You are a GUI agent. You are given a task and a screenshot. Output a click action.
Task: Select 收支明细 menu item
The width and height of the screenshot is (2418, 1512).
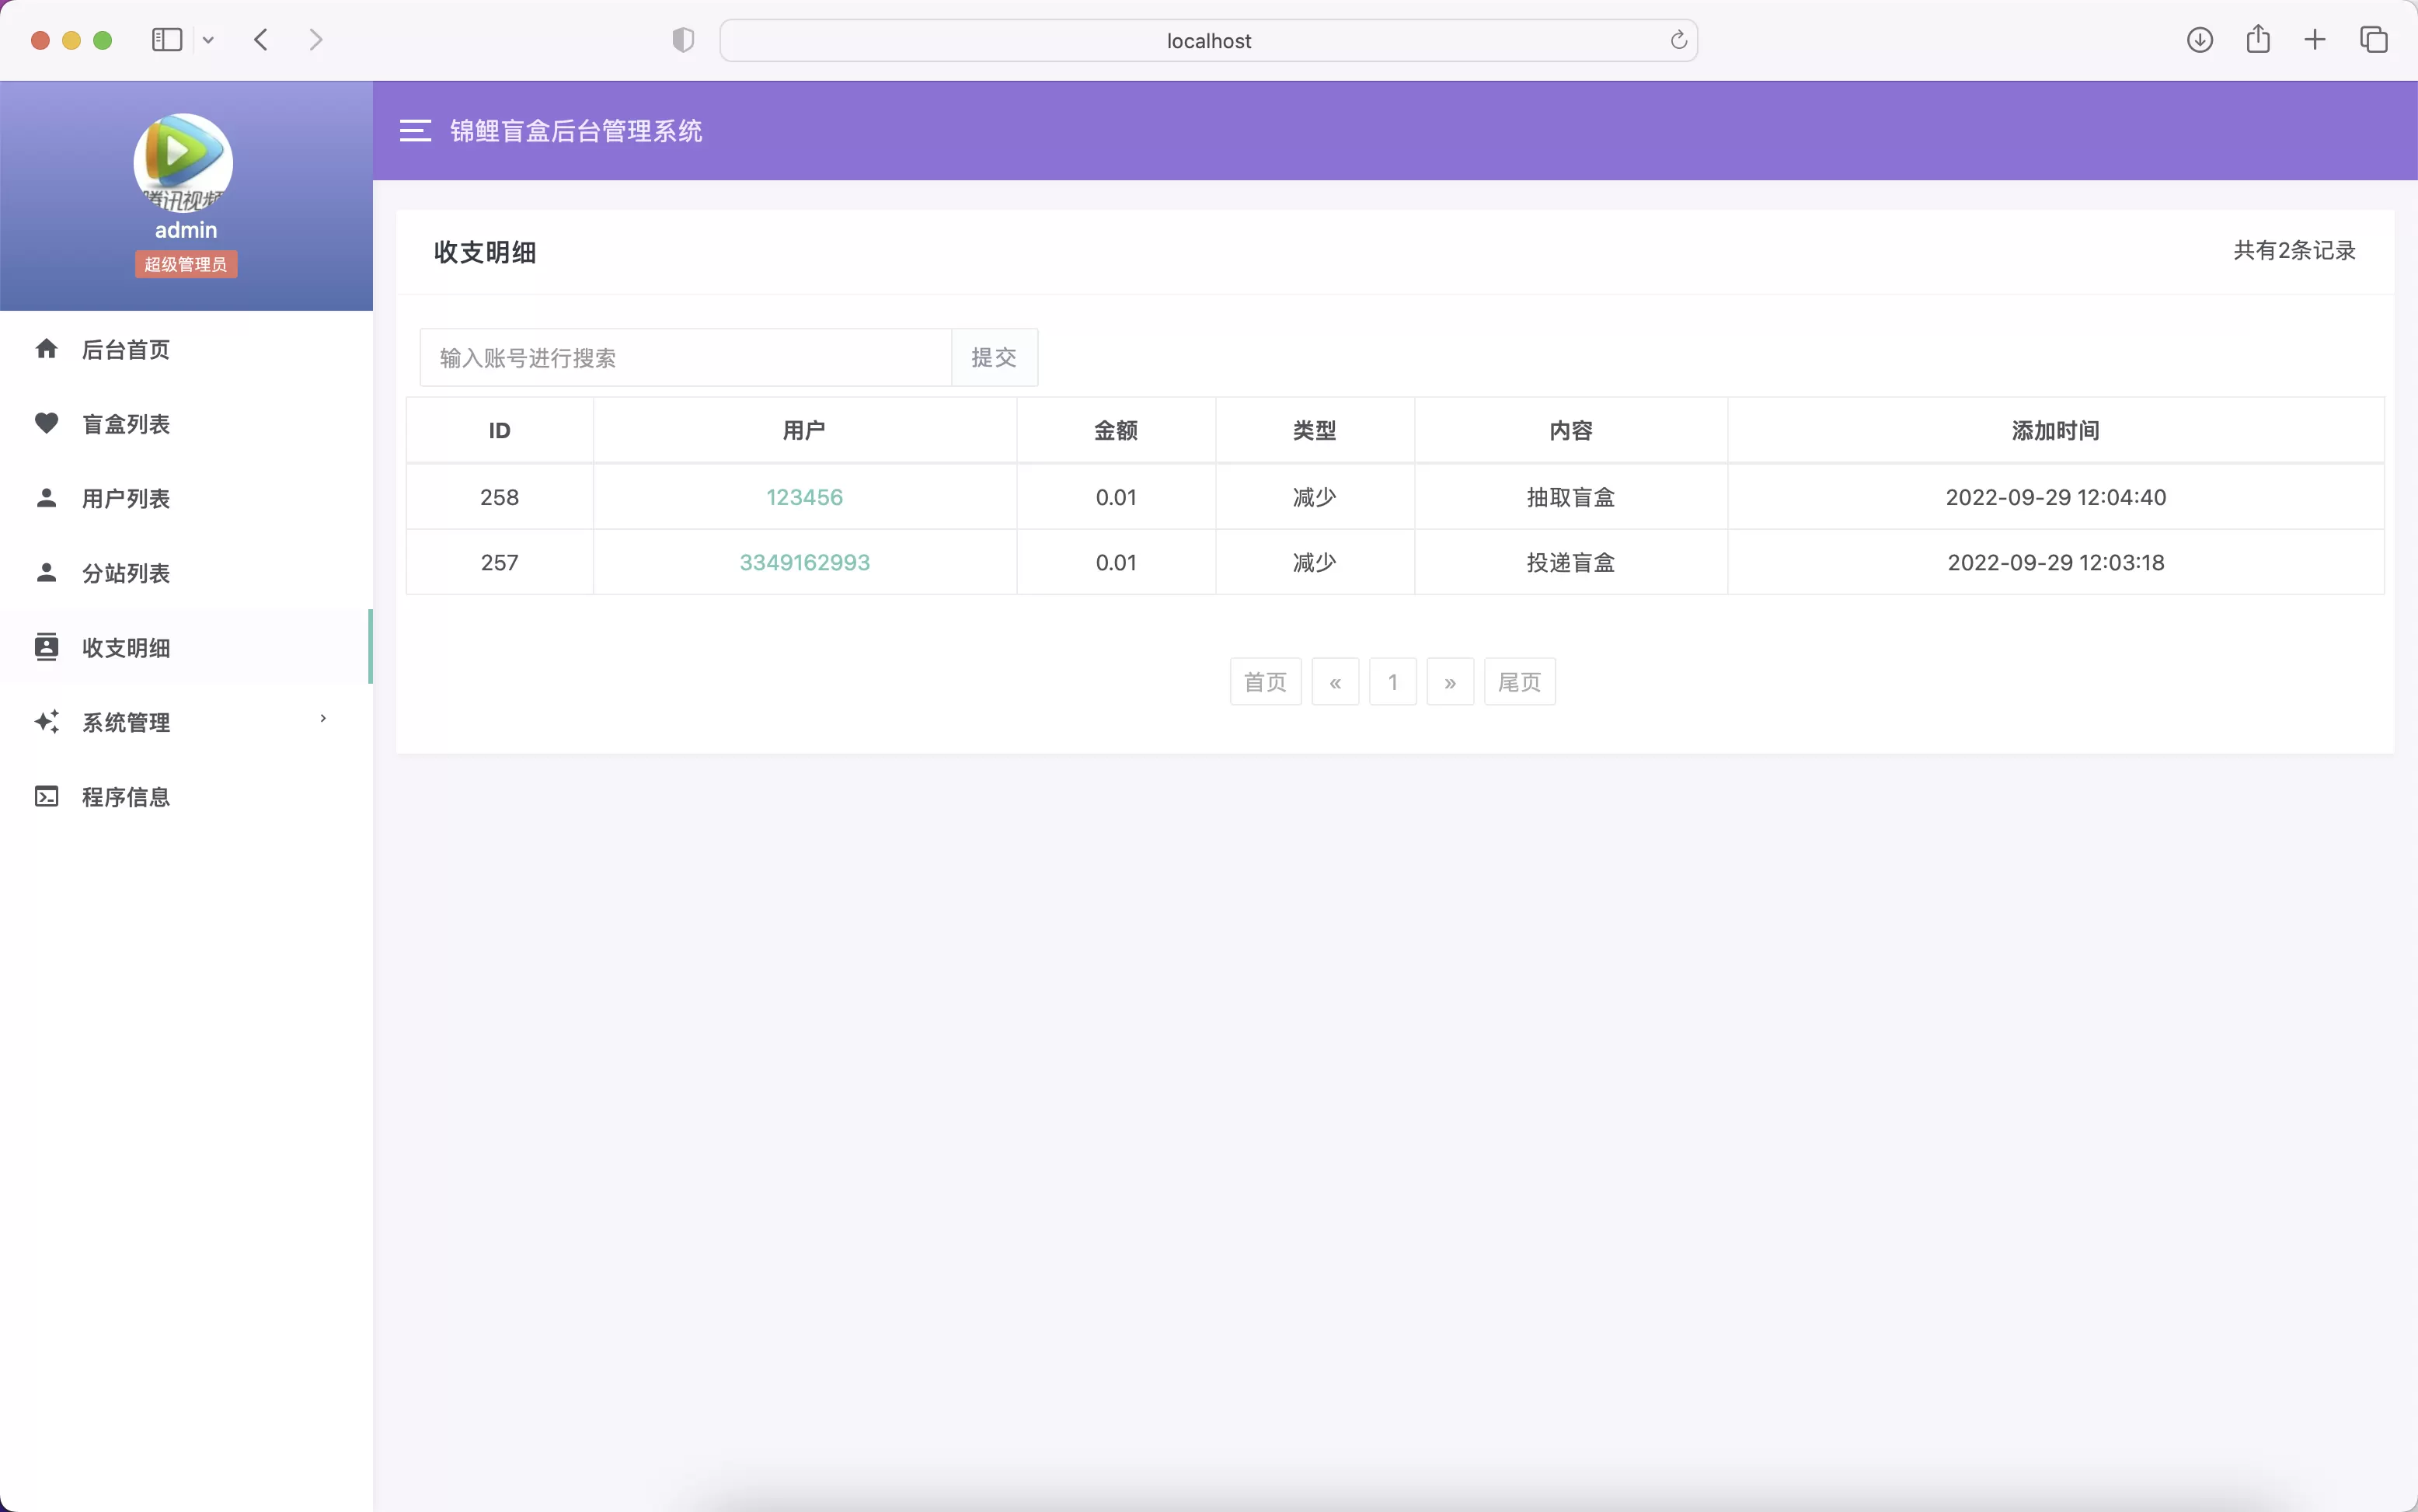[x=186, y=647]
